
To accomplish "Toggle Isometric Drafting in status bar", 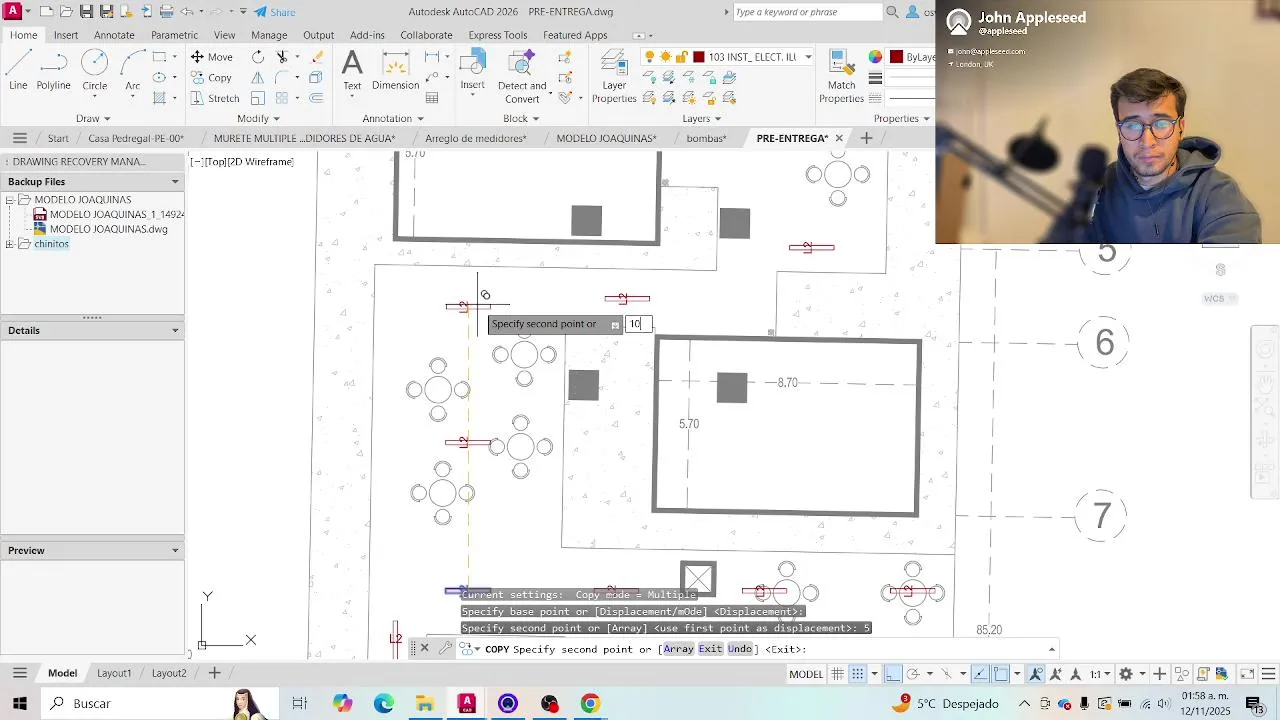I will [947, 674].
